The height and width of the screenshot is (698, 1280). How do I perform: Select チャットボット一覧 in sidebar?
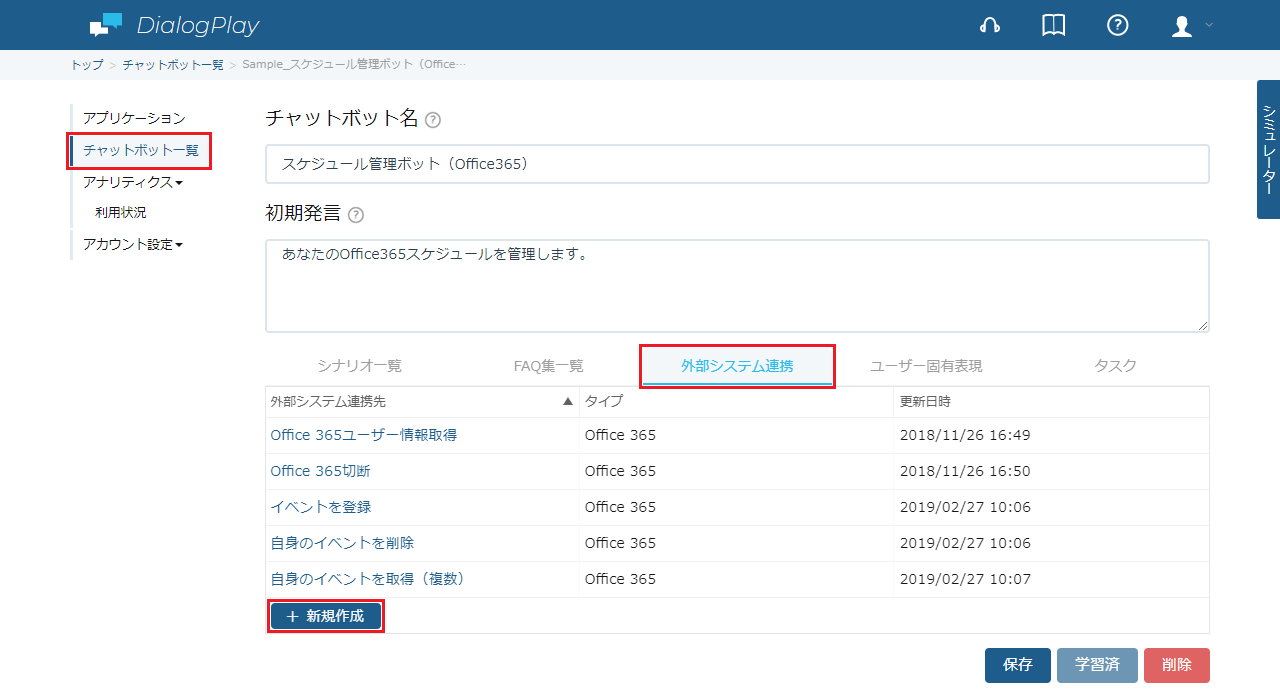[141, 151]
